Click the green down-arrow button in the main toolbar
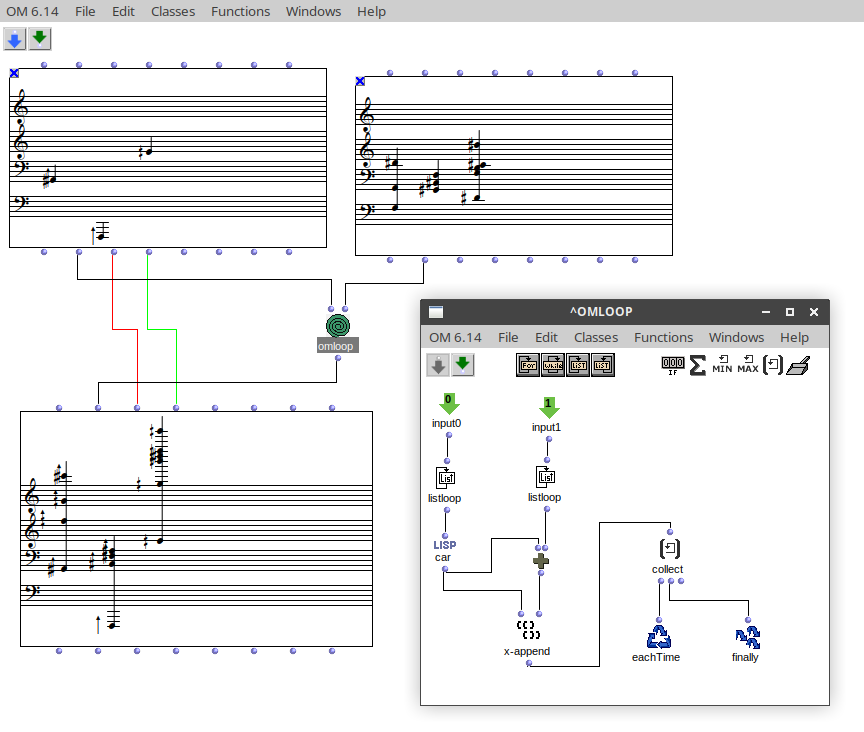Image resolution: width=864 pixels, height=732 pixels. [40, 39]
